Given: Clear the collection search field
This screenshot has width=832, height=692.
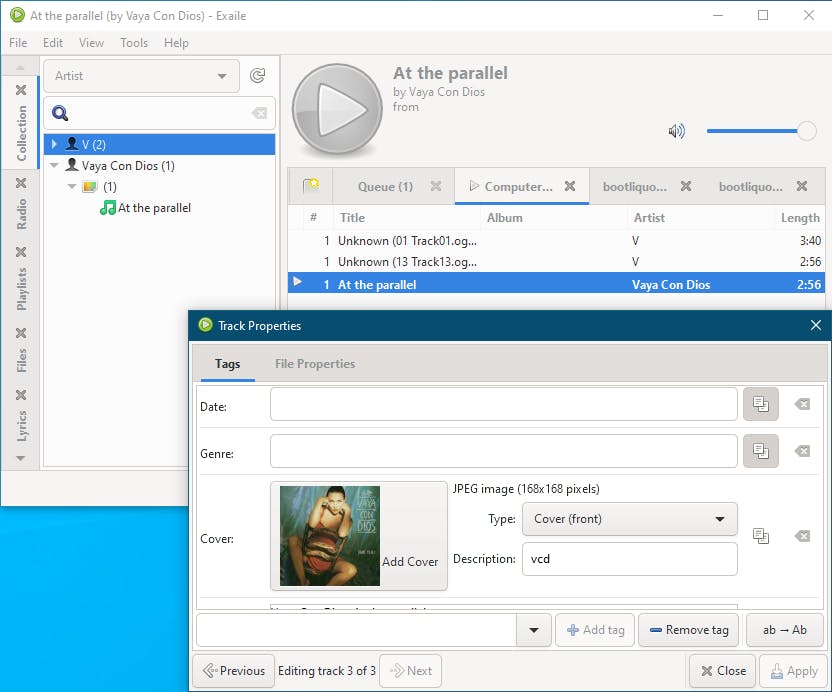Looking at the screenshot, I should pyautogui.click(x=259, y=114).
